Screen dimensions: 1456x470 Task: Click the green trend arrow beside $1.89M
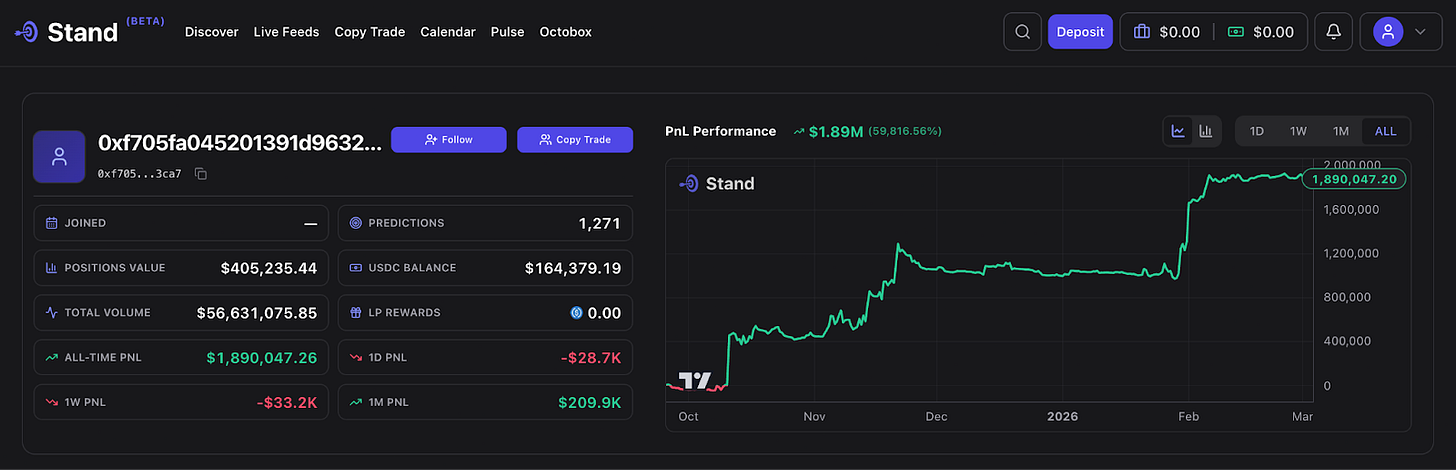coord(798,131)
